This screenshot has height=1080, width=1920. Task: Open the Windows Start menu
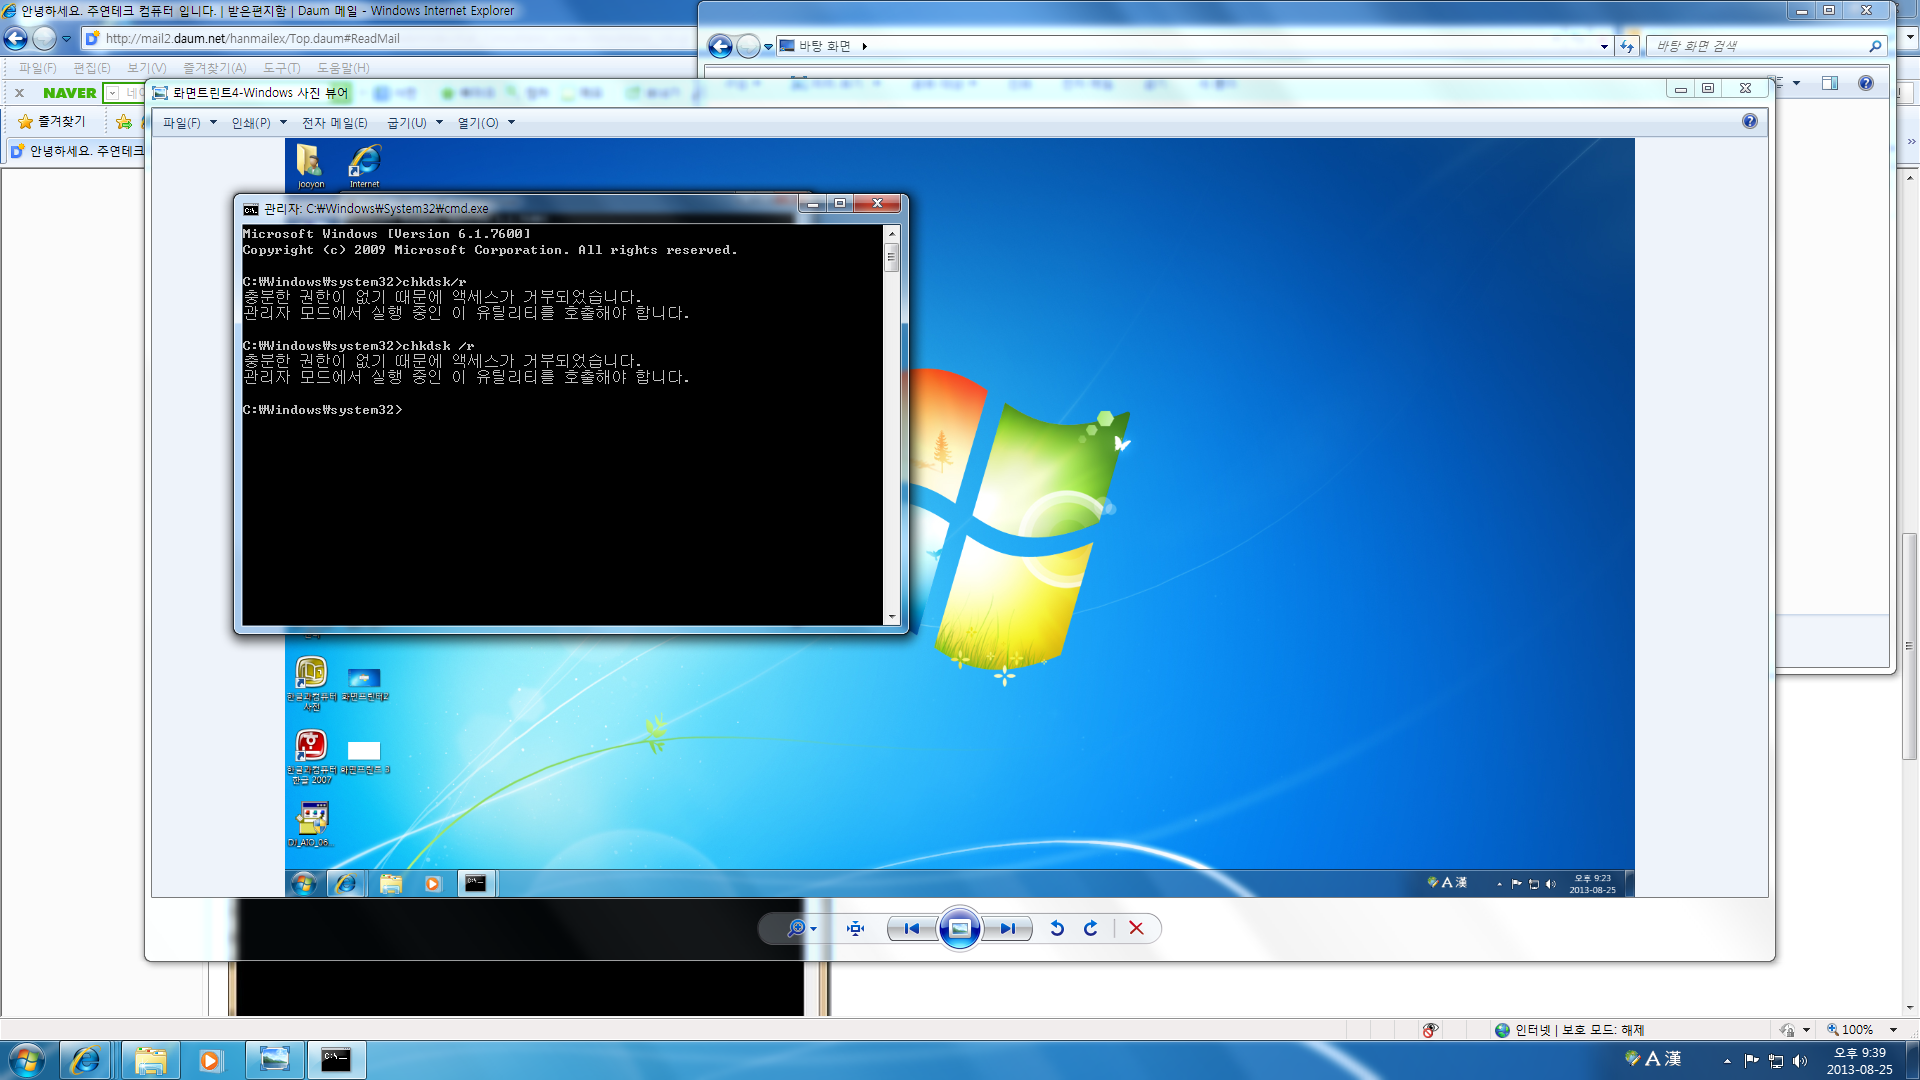27,1060
